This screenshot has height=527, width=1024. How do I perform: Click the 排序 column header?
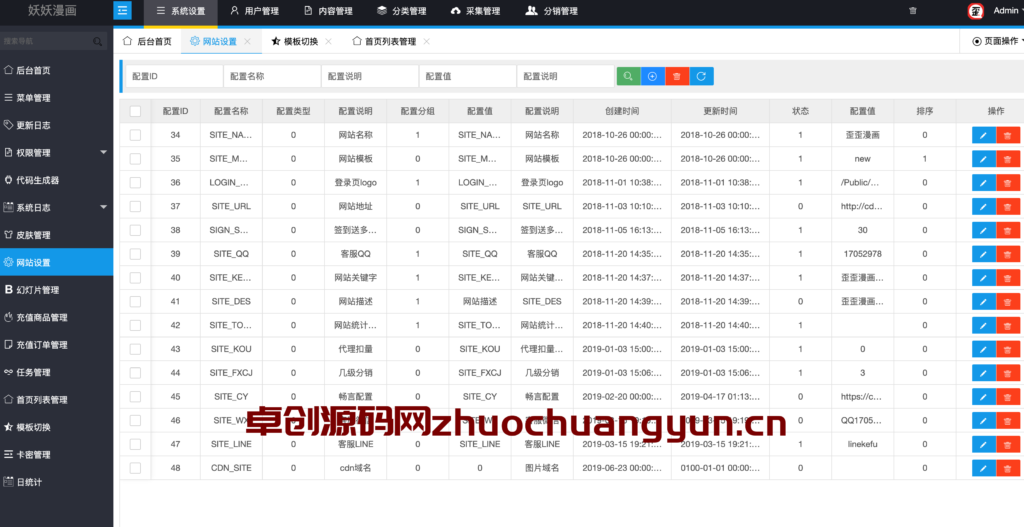(925, 112)
